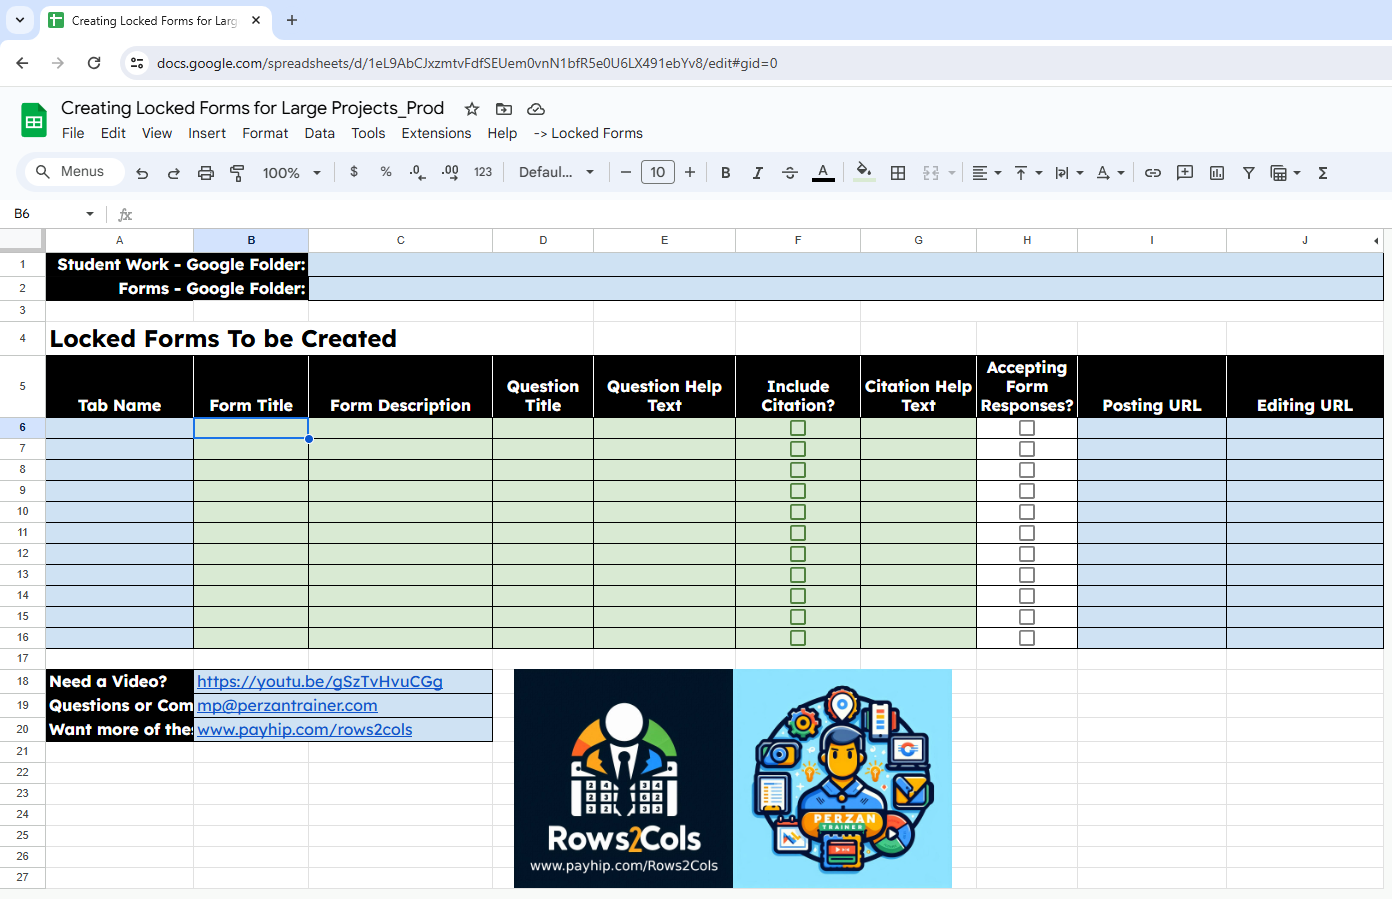
Task: Expand the Default font dropdown
Action: click(x=557, y=172)
